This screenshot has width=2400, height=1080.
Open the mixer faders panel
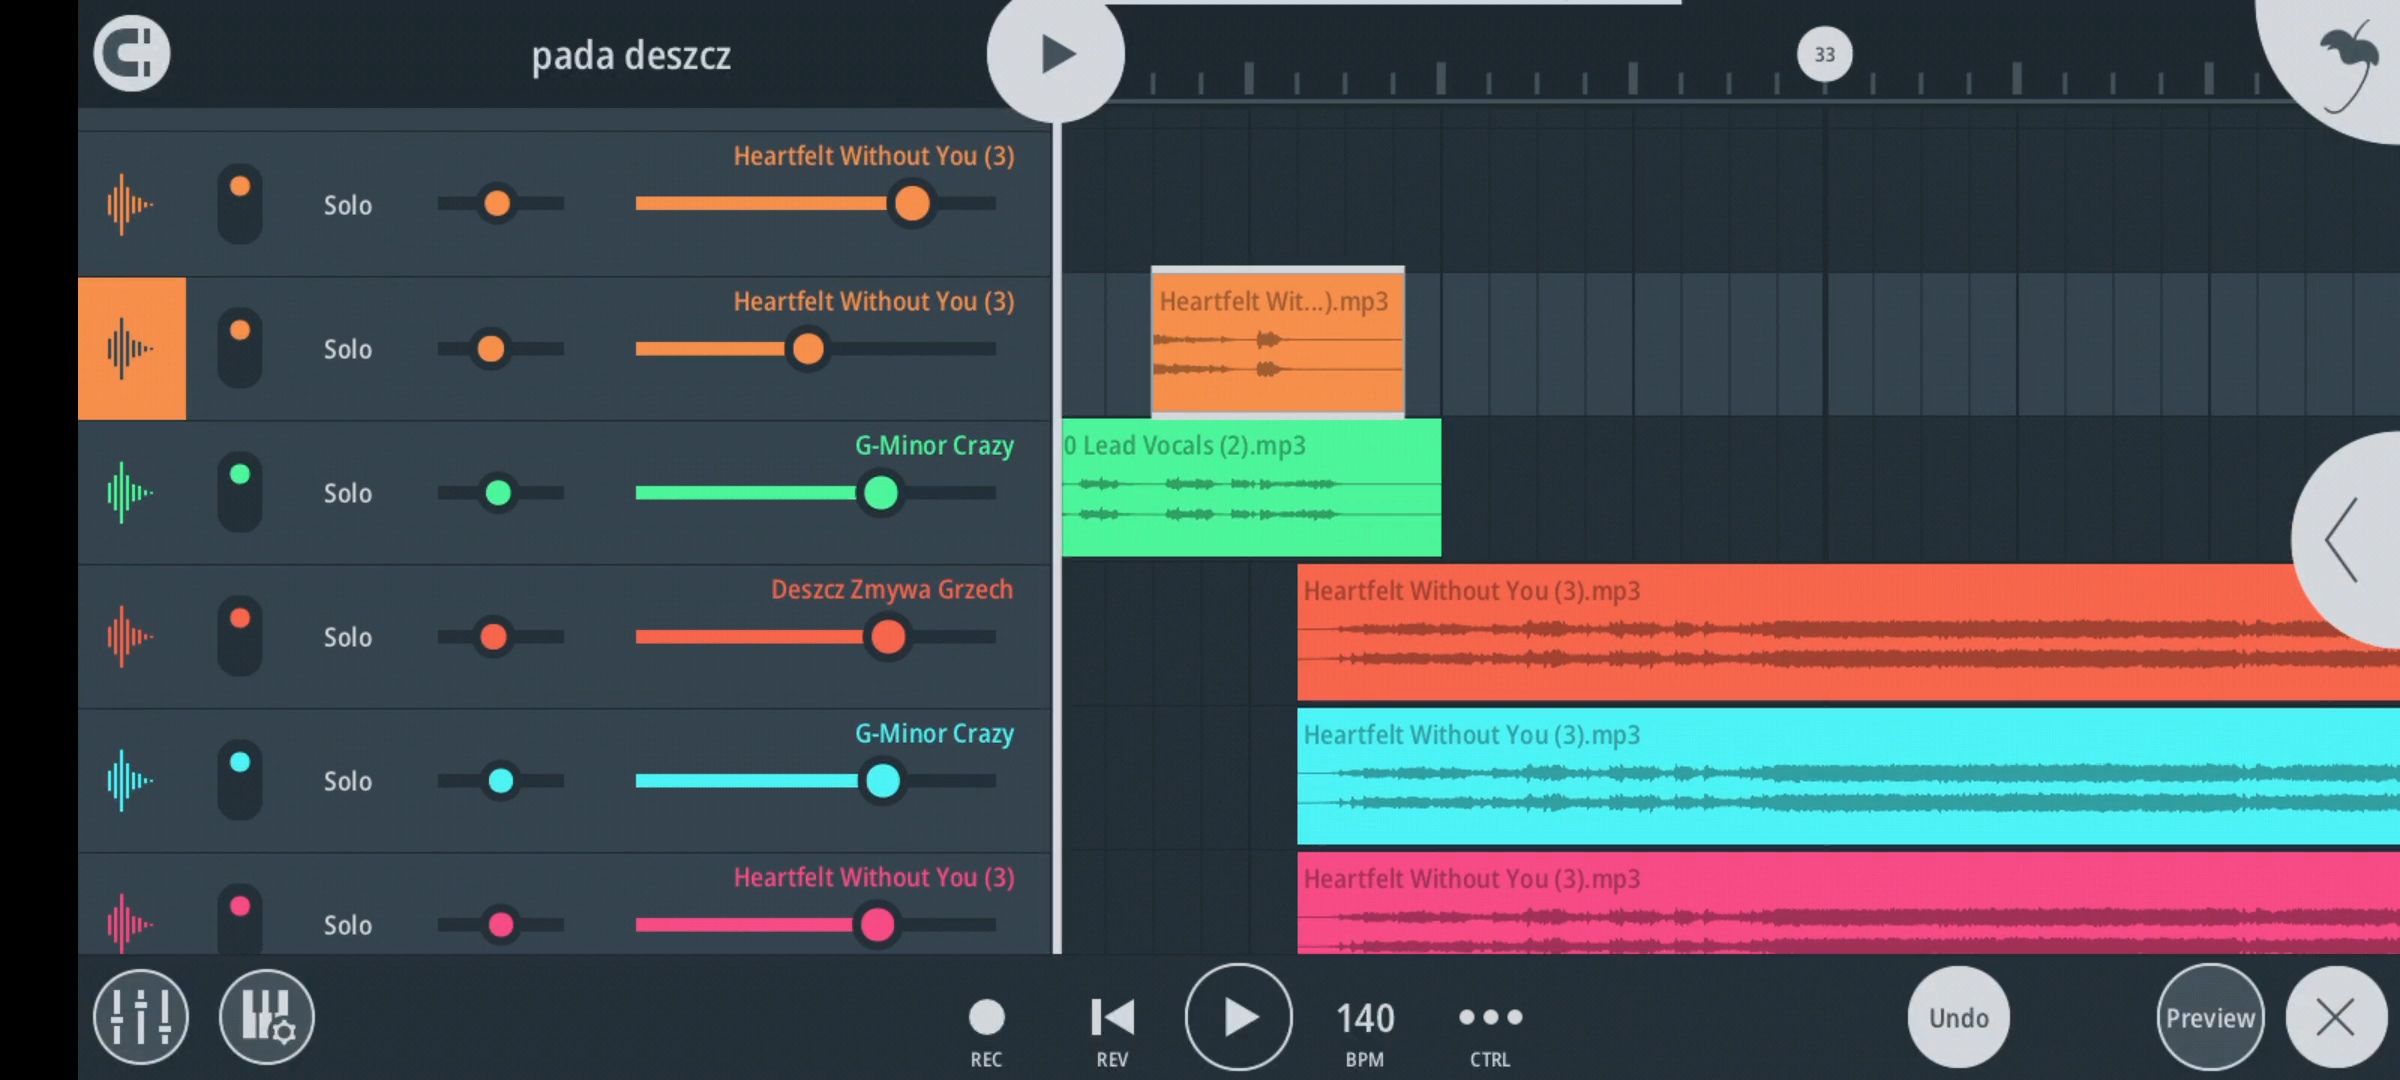point(141,1018)
